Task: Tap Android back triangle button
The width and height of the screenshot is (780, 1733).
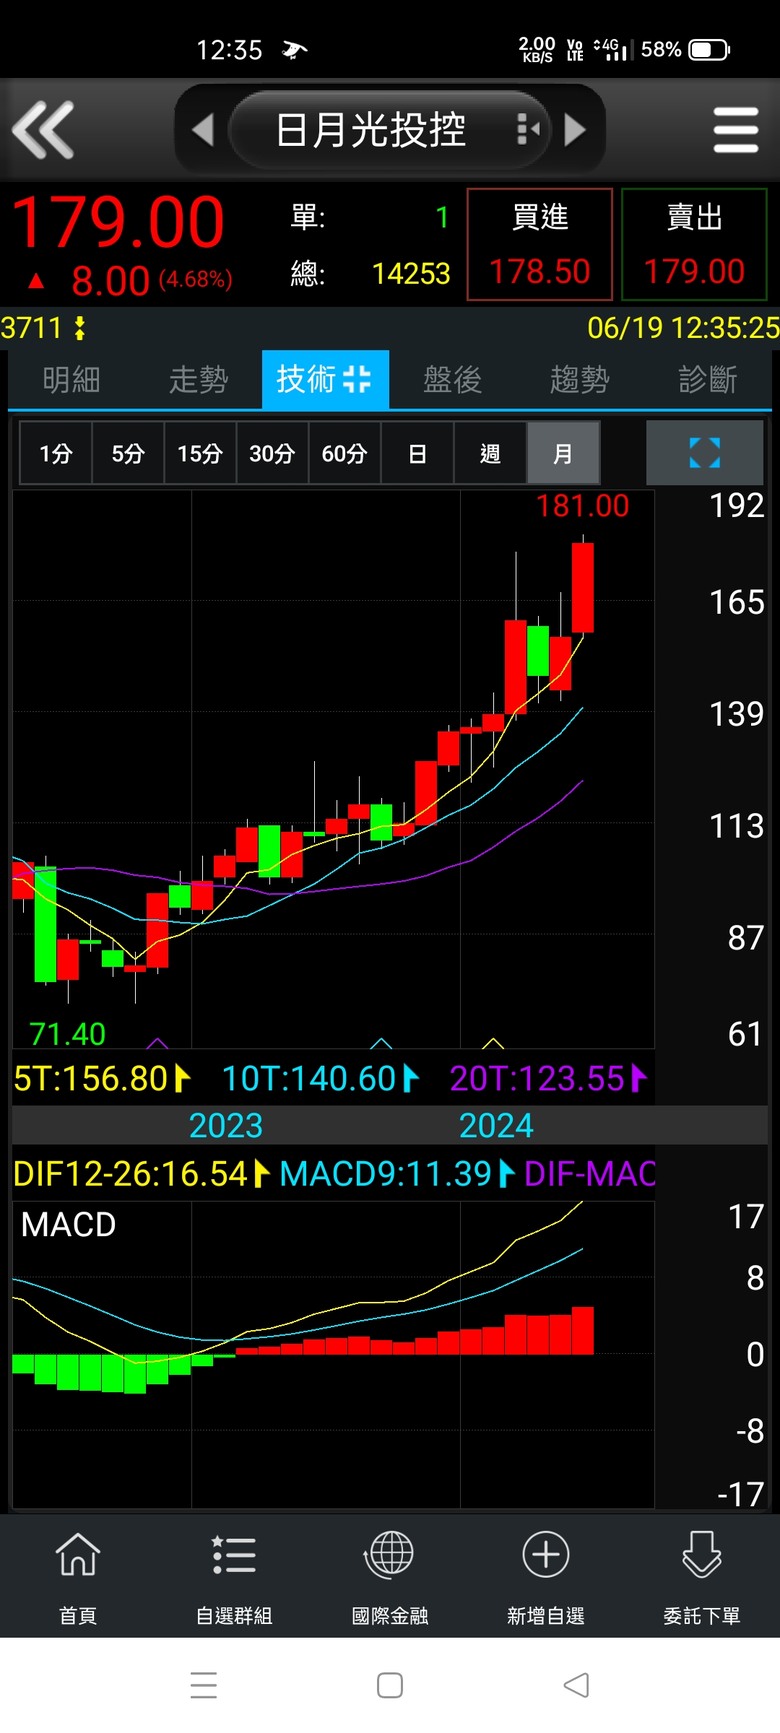Action: coord(576,1685)
